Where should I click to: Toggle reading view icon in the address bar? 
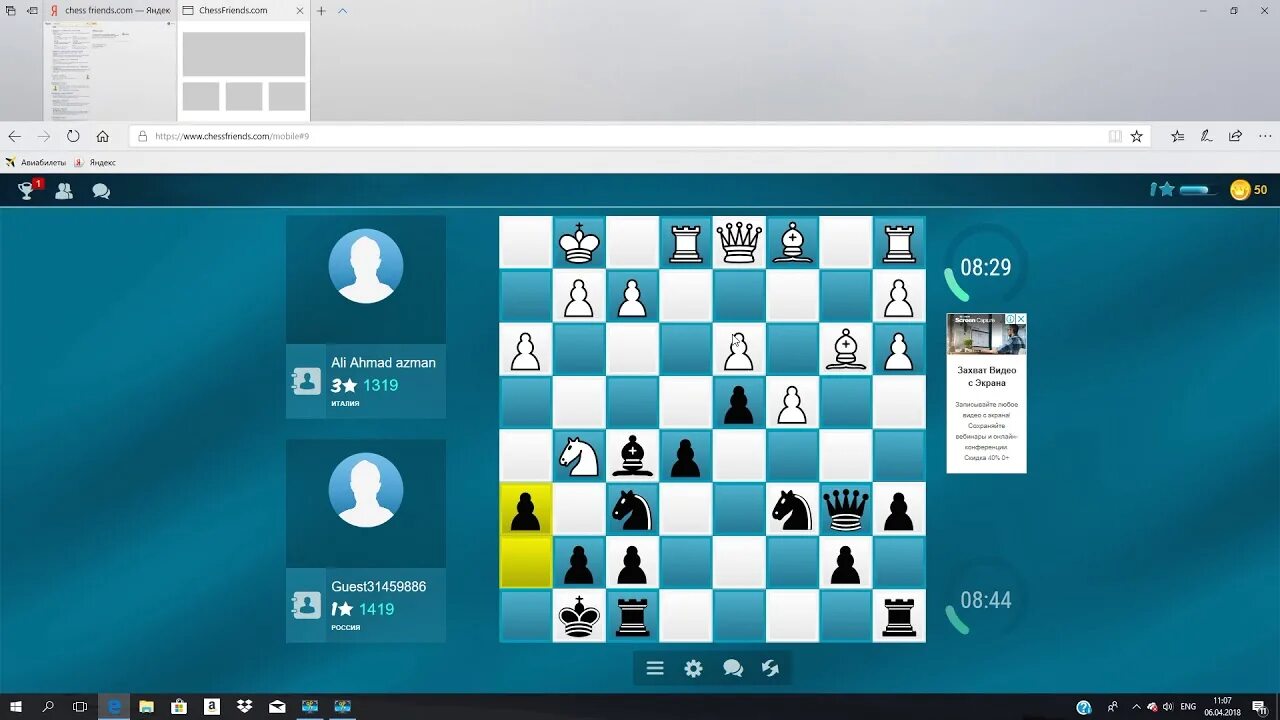[1113, 135]
